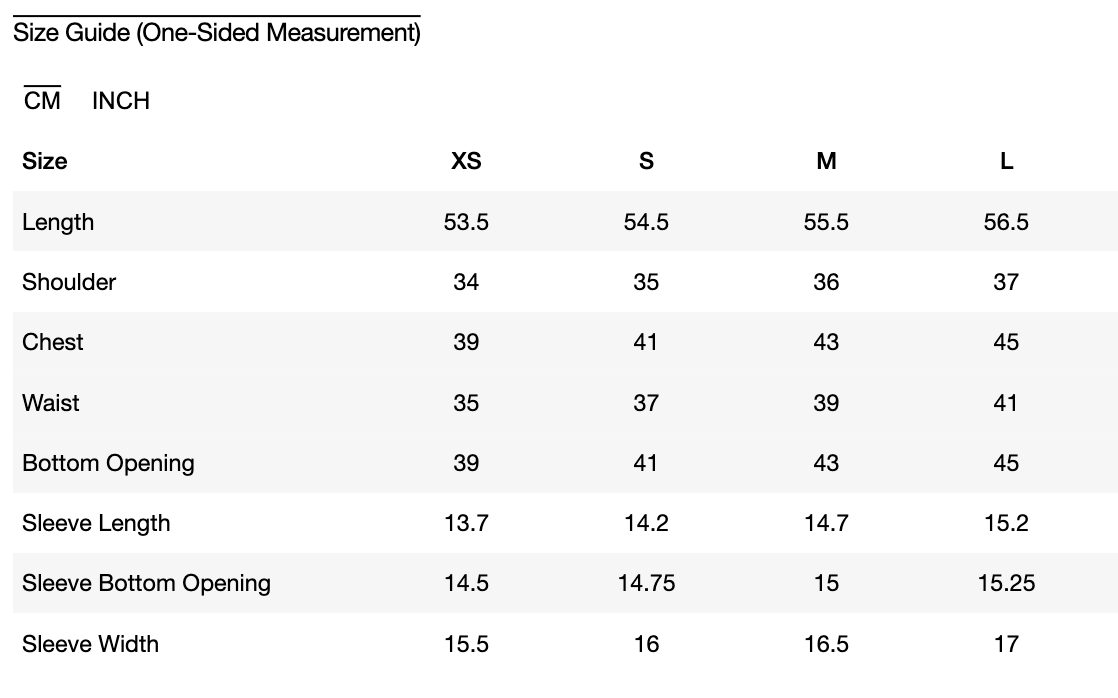Click the Length row label

(x=58, y=222)
